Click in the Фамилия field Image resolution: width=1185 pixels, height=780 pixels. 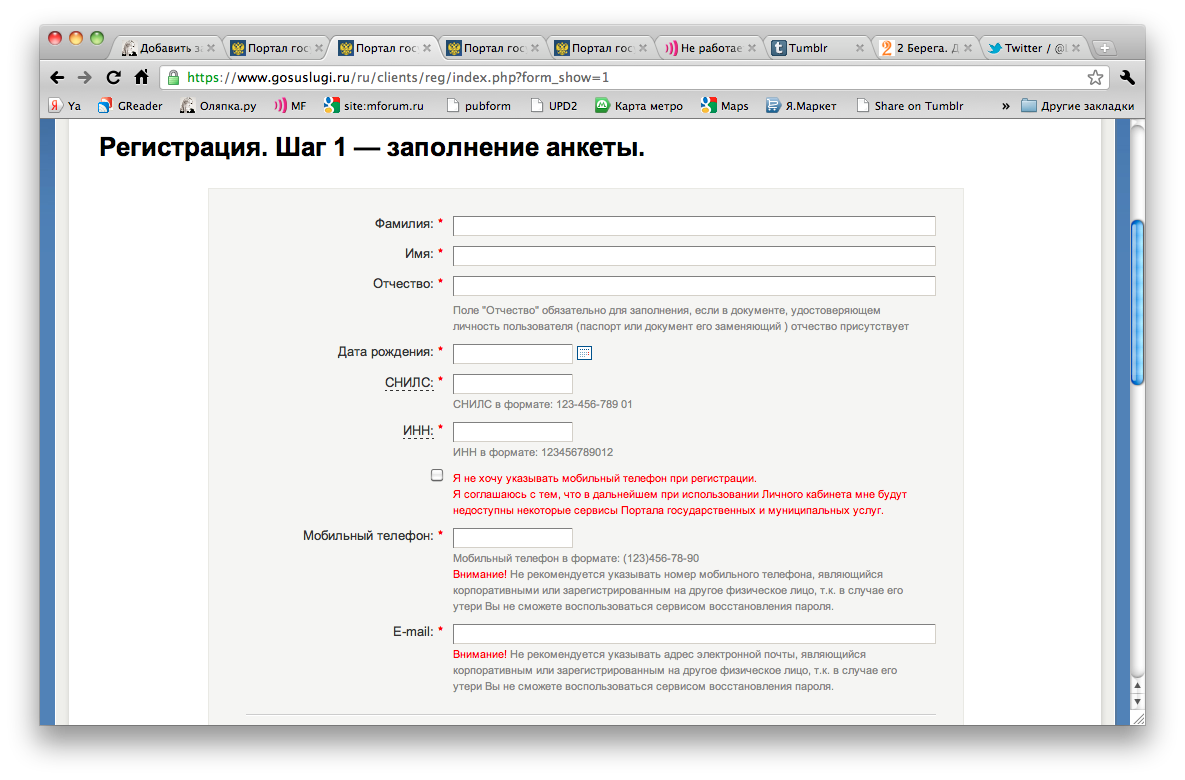pyautogui.click(x=694, y=226)
